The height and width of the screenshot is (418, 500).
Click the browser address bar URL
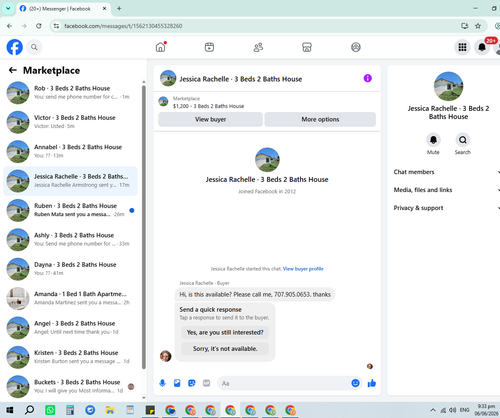point(123,26)
